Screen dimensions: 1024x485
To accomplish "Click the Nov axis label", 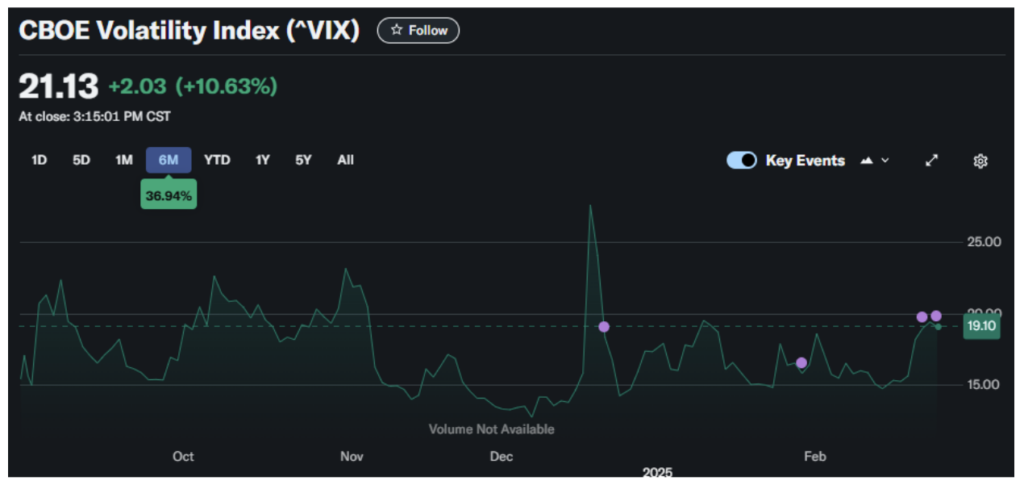I will click(352, 457).
